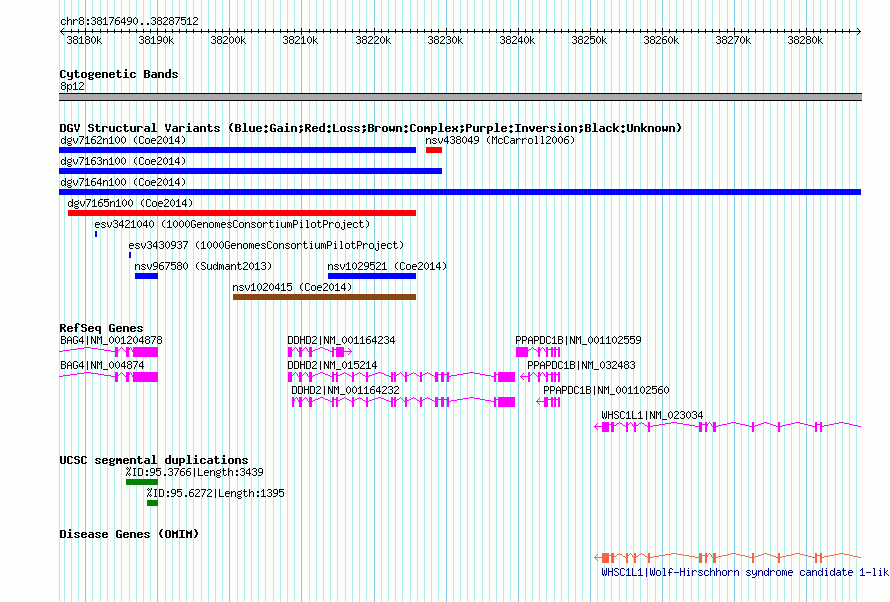Click the esv3430937 tiny blue marker
The width and height of the screenshot is (890, 602).
[130, 255]
